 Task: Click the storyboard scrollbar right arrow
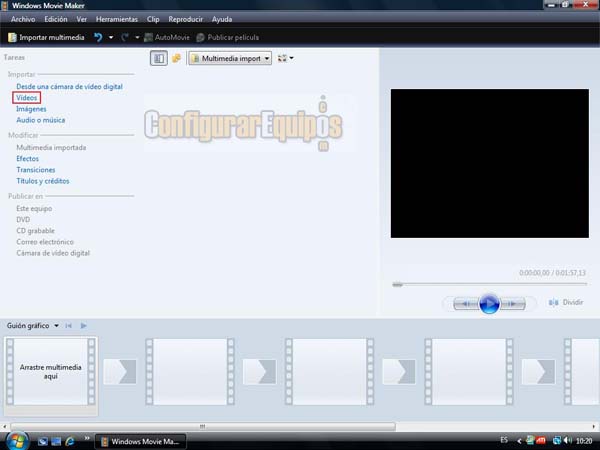(x=594, y=426)
